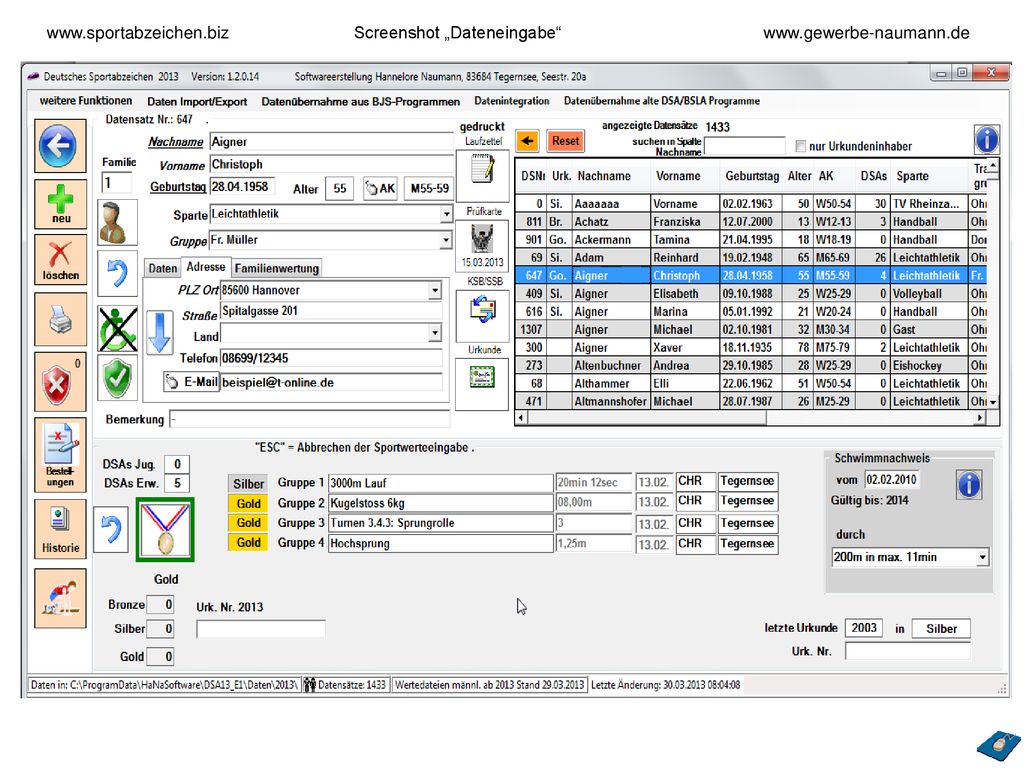
Task: Click the E-Mail hand button
Action: [x=191, y=382]
